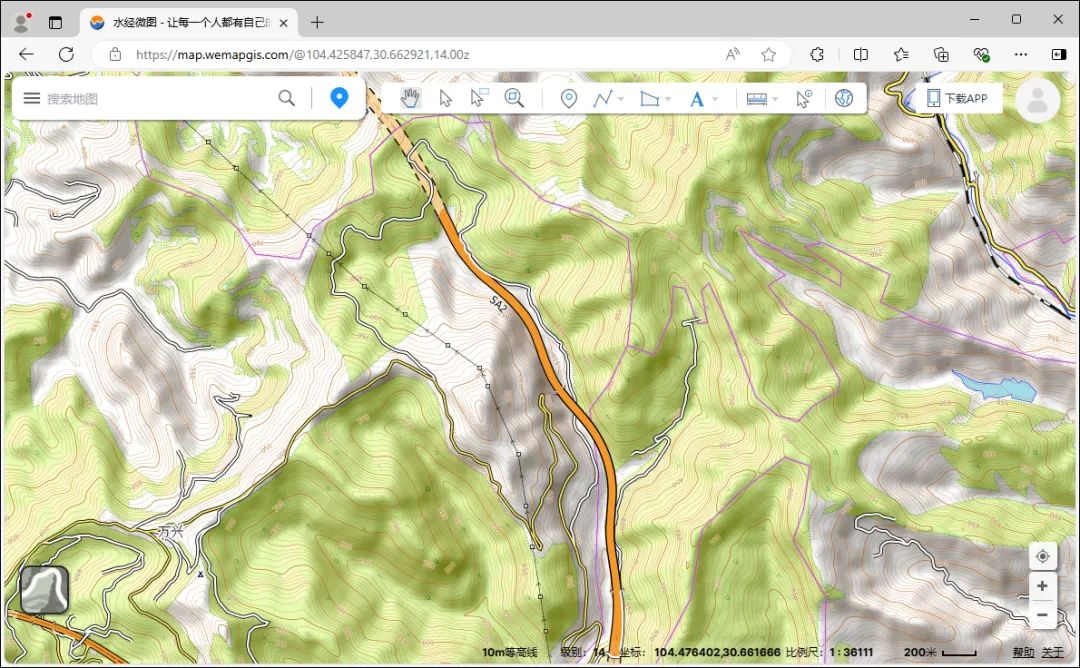Click the 帮助 link
Screen dimensions: 1080x668
coord(1023,652)
